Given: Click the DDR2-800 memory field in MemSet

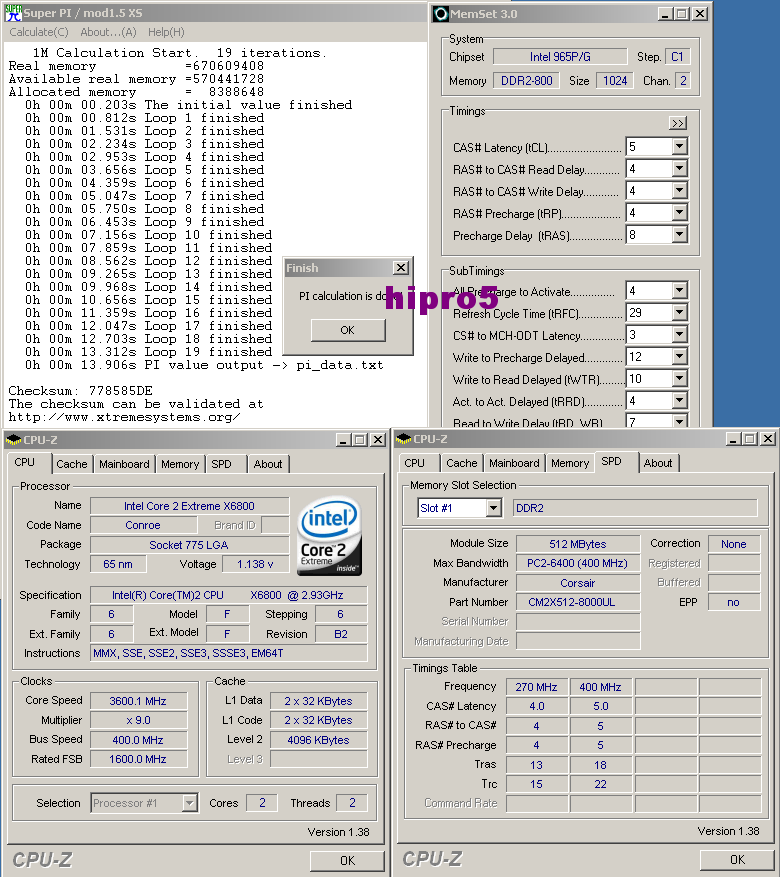Looking at the screenshot, I should click(526, 81).
